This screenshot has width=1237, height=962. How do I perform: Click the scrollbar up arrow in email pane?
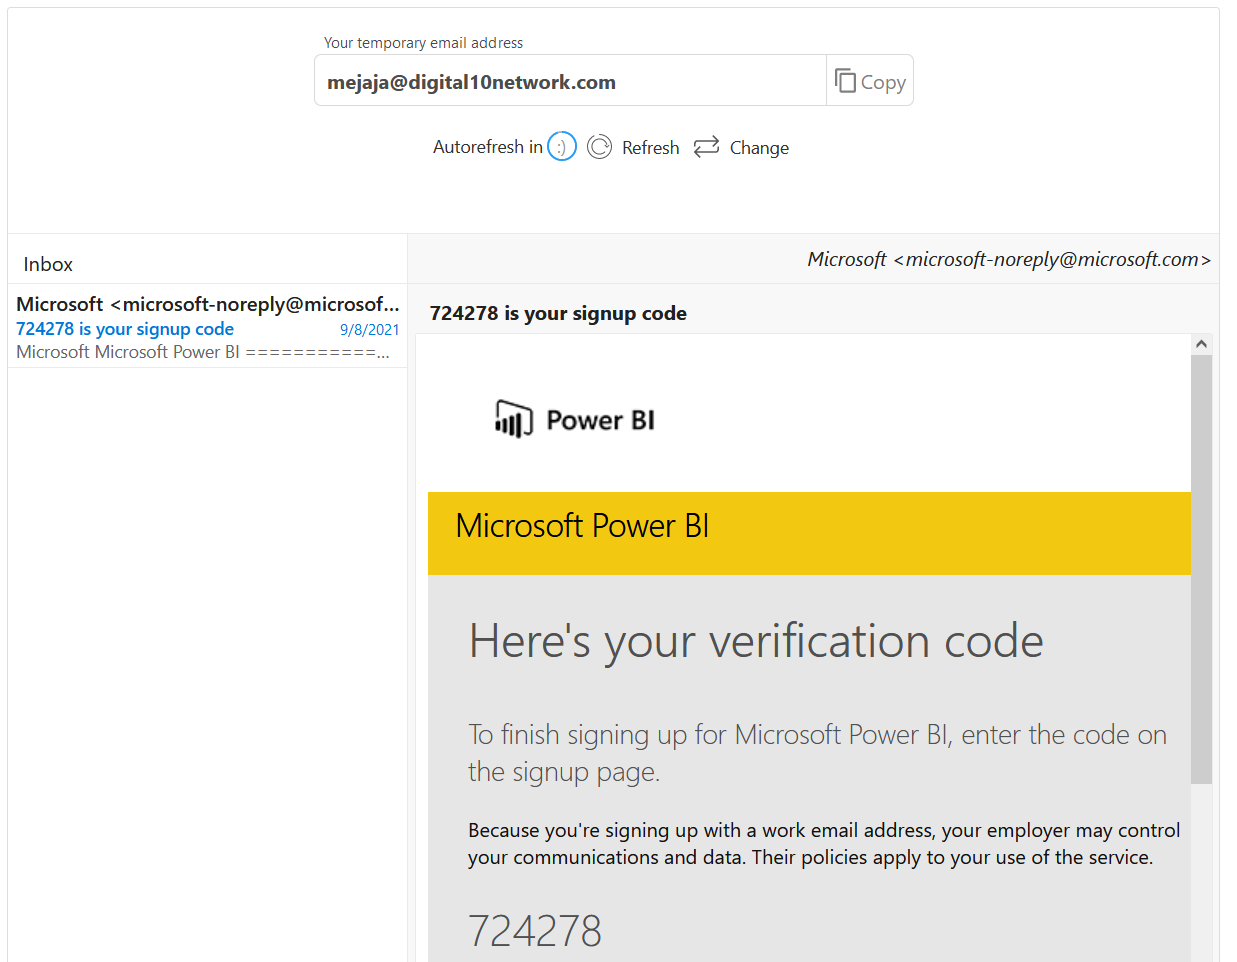tap(1201, 344)
